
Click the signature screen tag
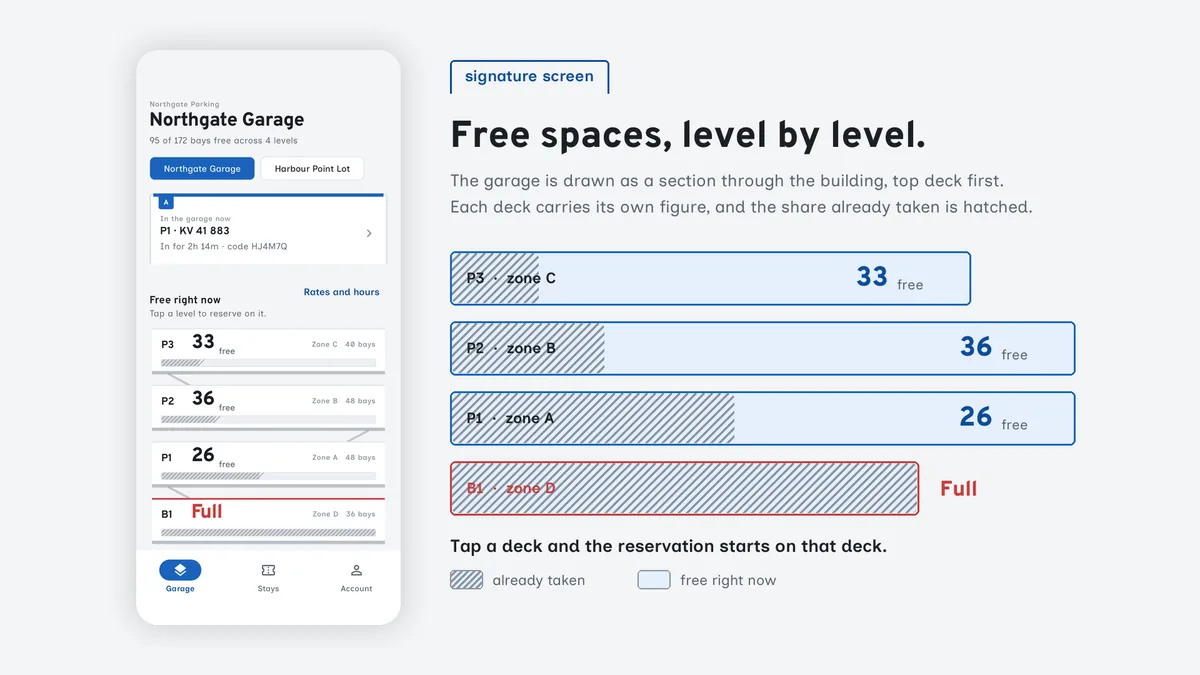click(529, 77)
